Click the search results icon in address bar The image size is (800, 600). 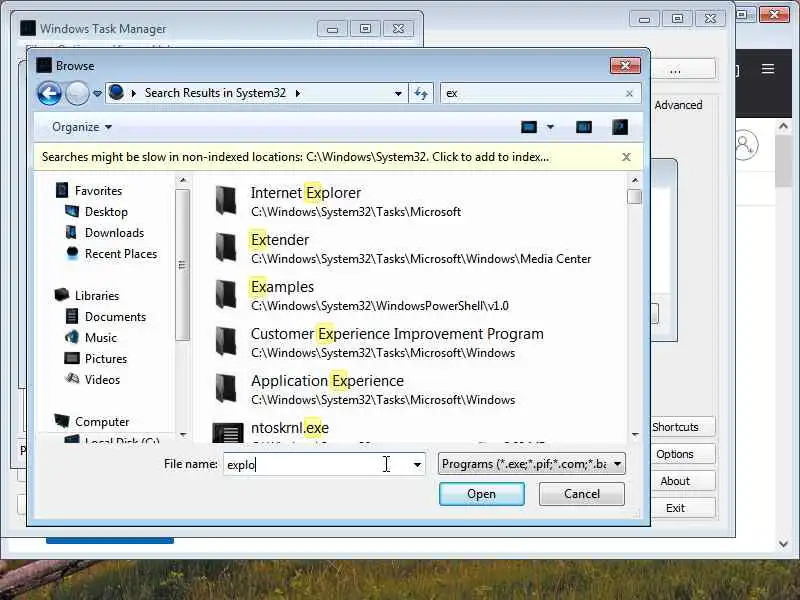[116, 92]
